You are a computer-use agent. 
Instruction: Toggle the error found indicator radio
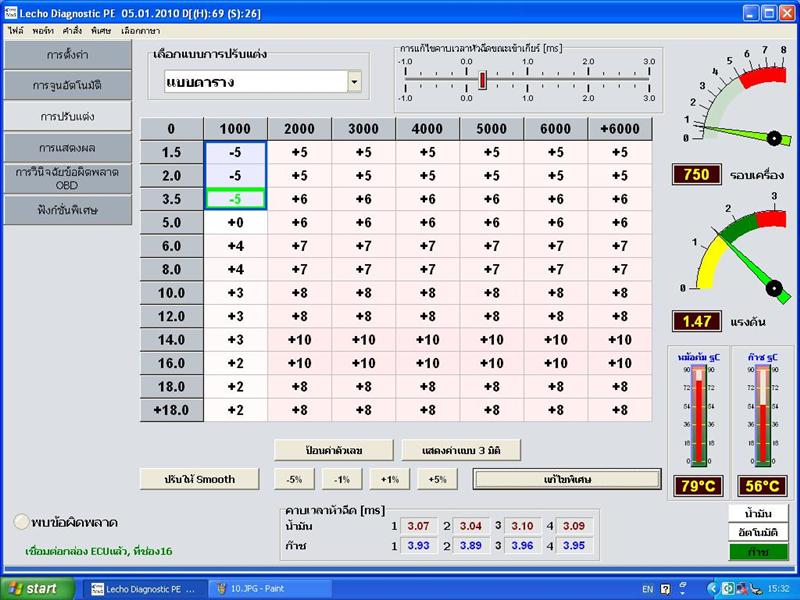click(x=21, y=522)
